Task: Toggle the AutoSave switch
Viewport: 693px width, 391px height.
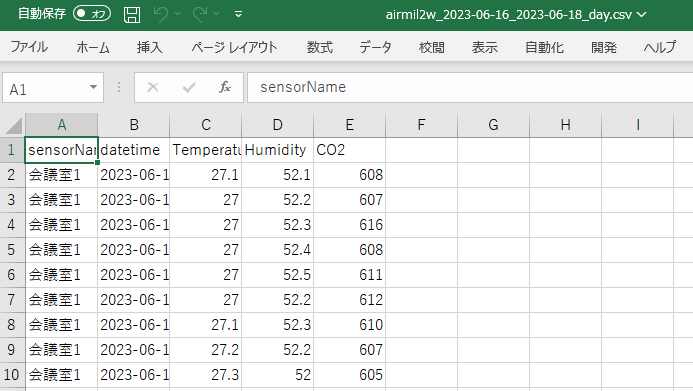Action: pos(91,14)
